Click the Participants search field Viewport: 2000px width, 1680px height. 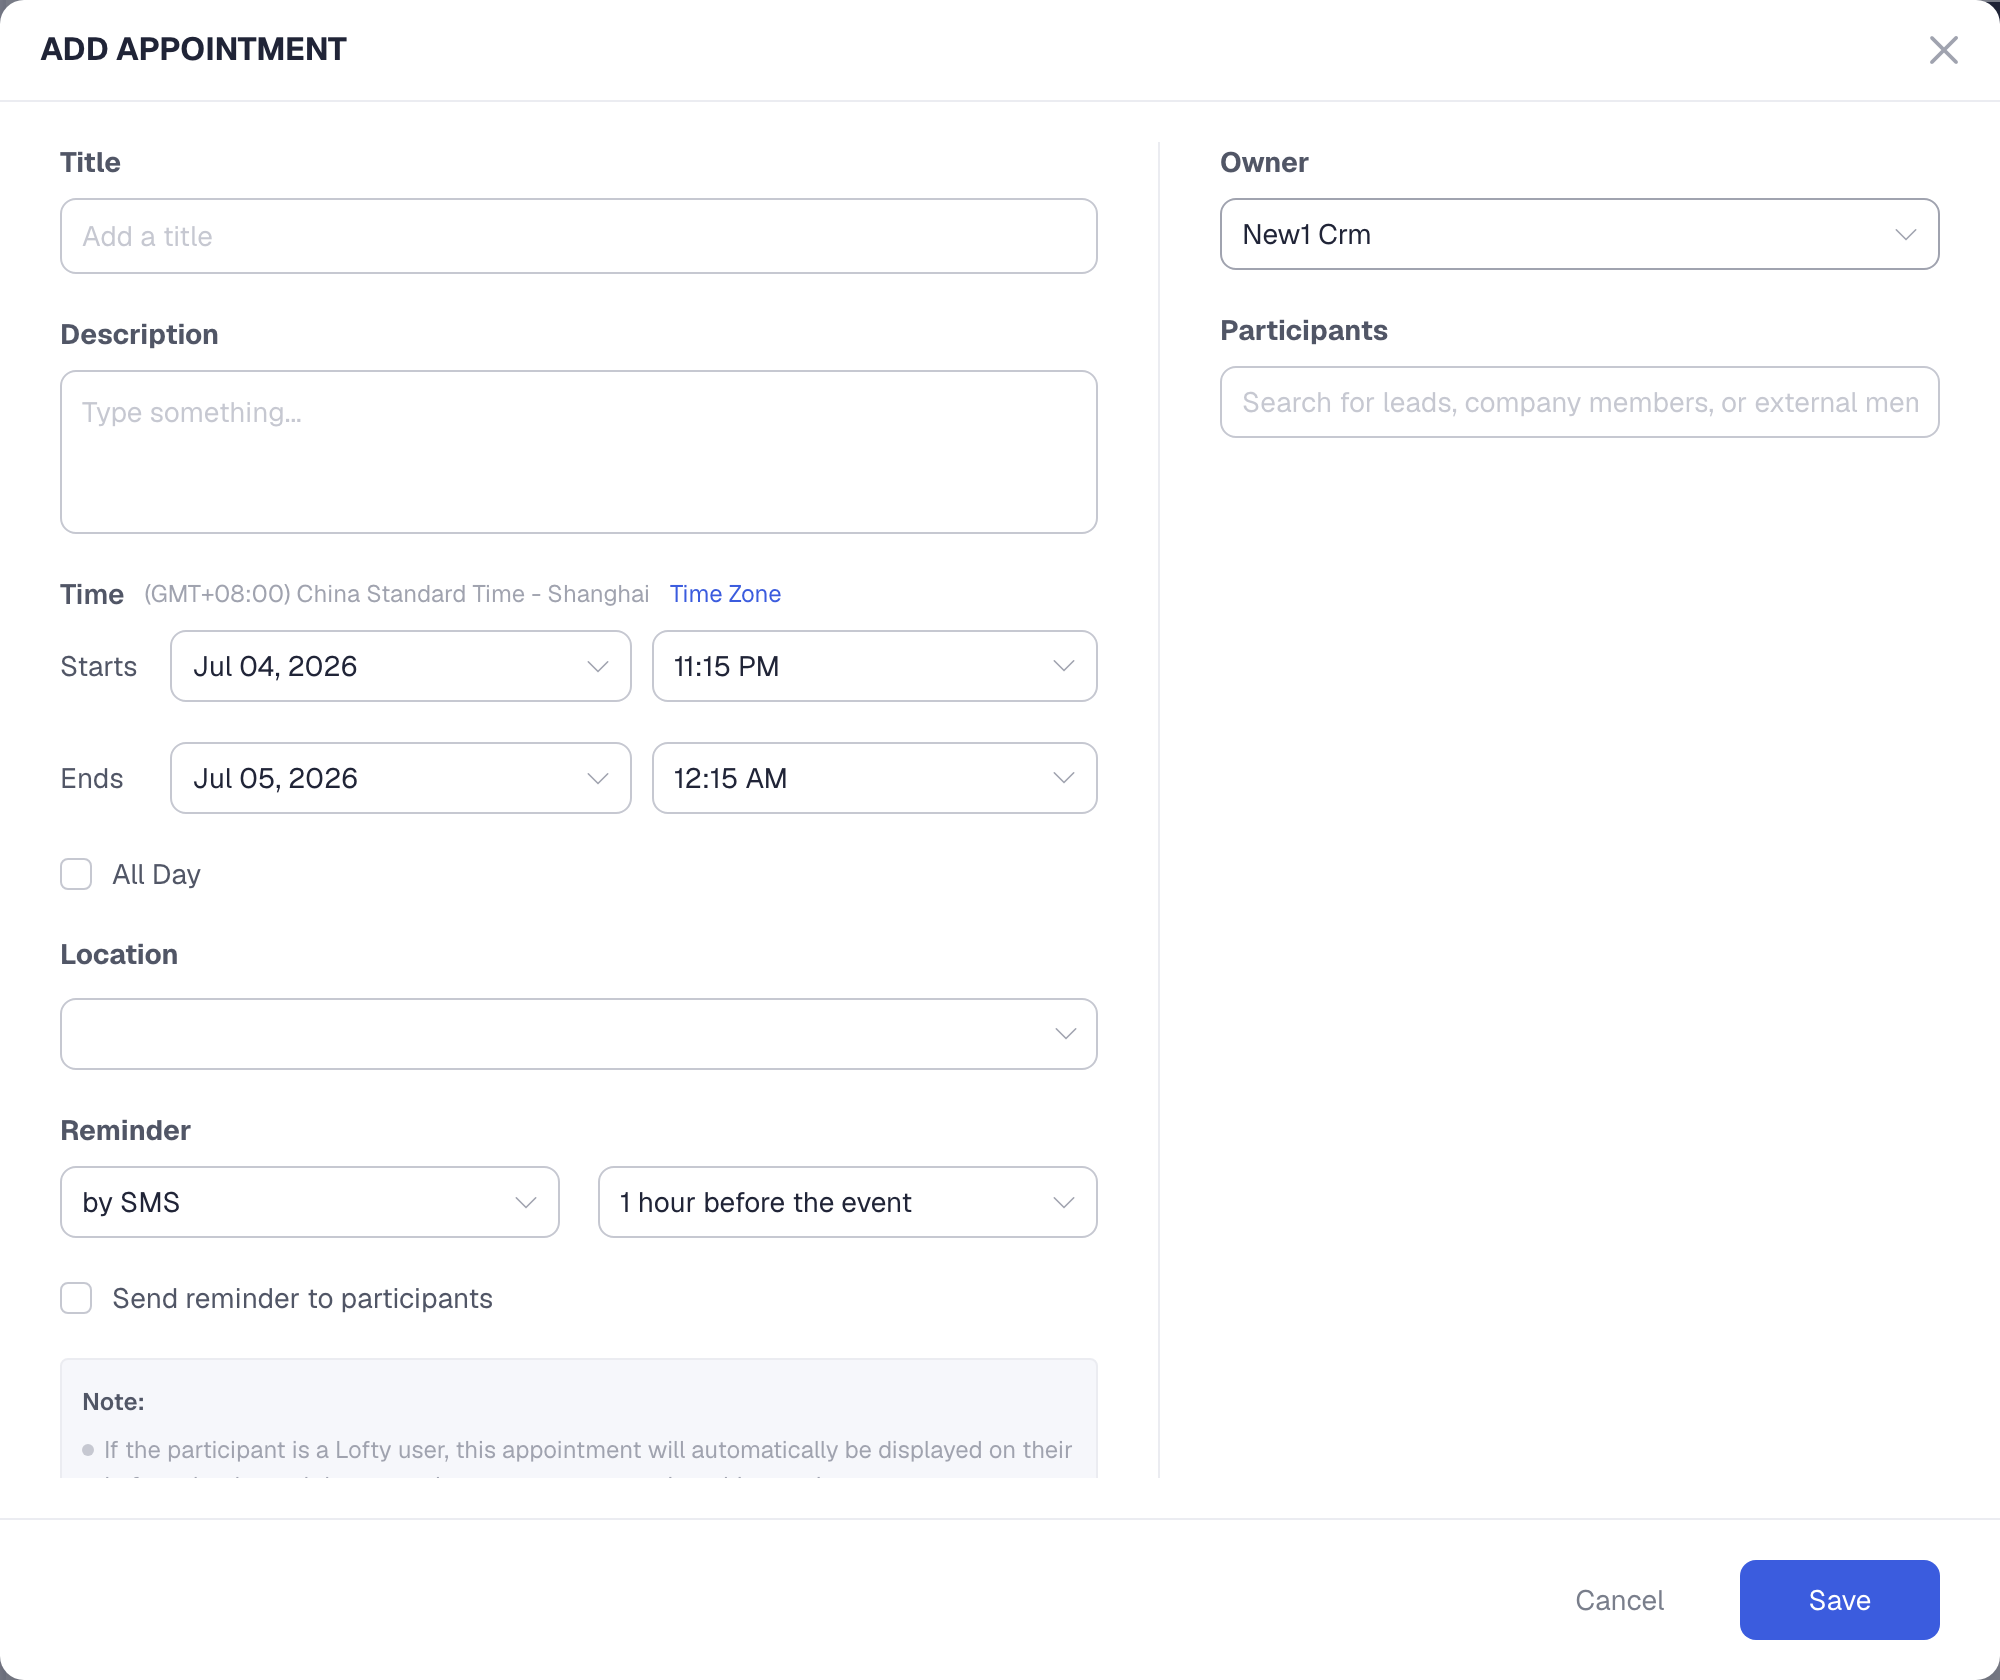click(x=1580, y=402)
